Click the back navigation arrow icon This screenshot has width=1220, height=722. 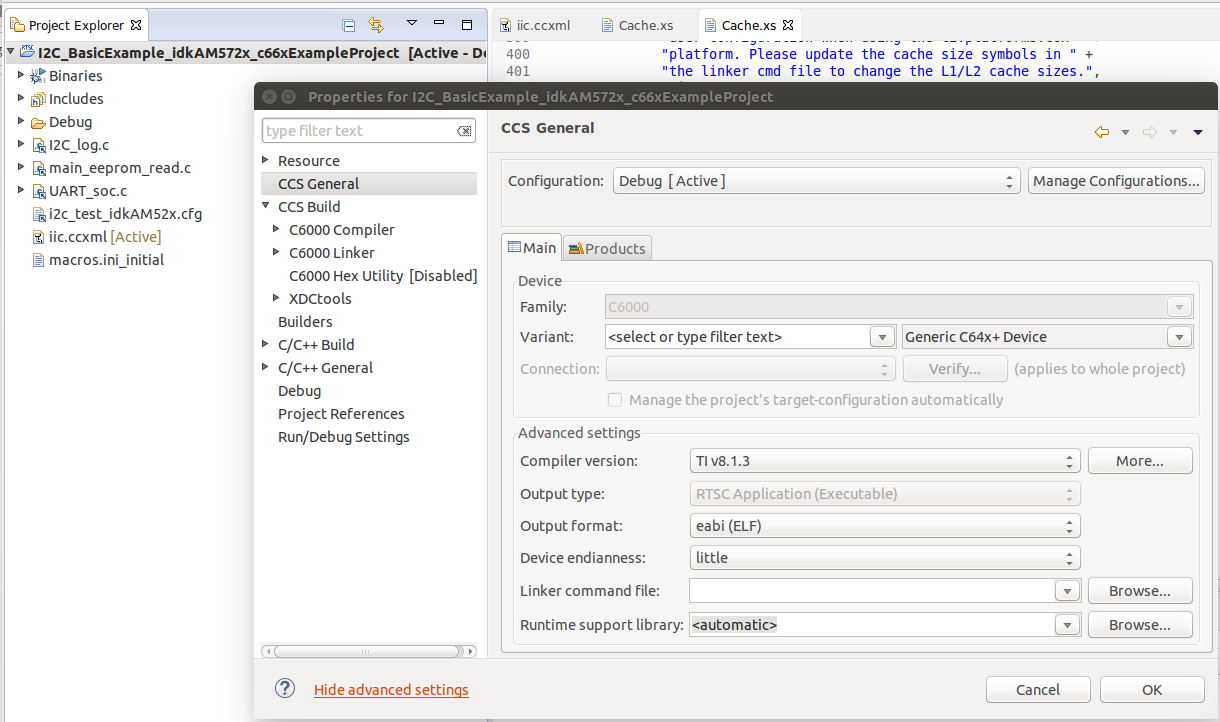1102,132
